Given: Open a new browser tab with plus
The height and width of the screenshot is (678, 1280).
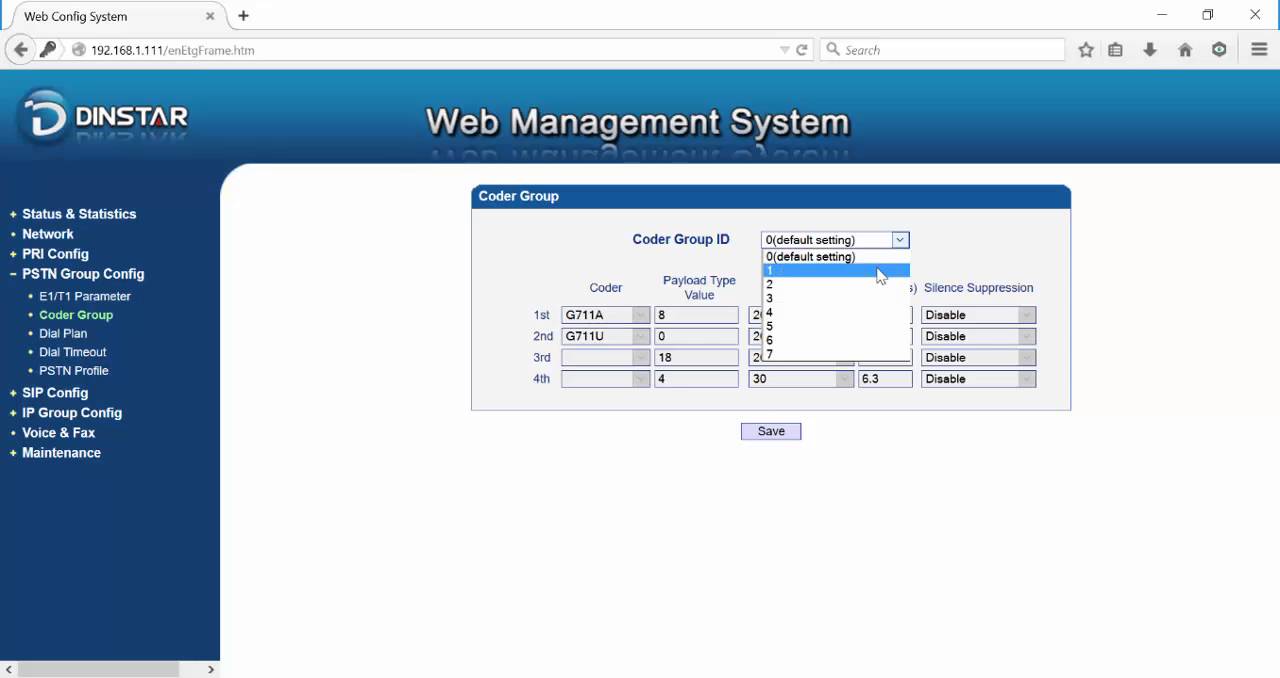Looking at the screenshot, I should (243, 16).
